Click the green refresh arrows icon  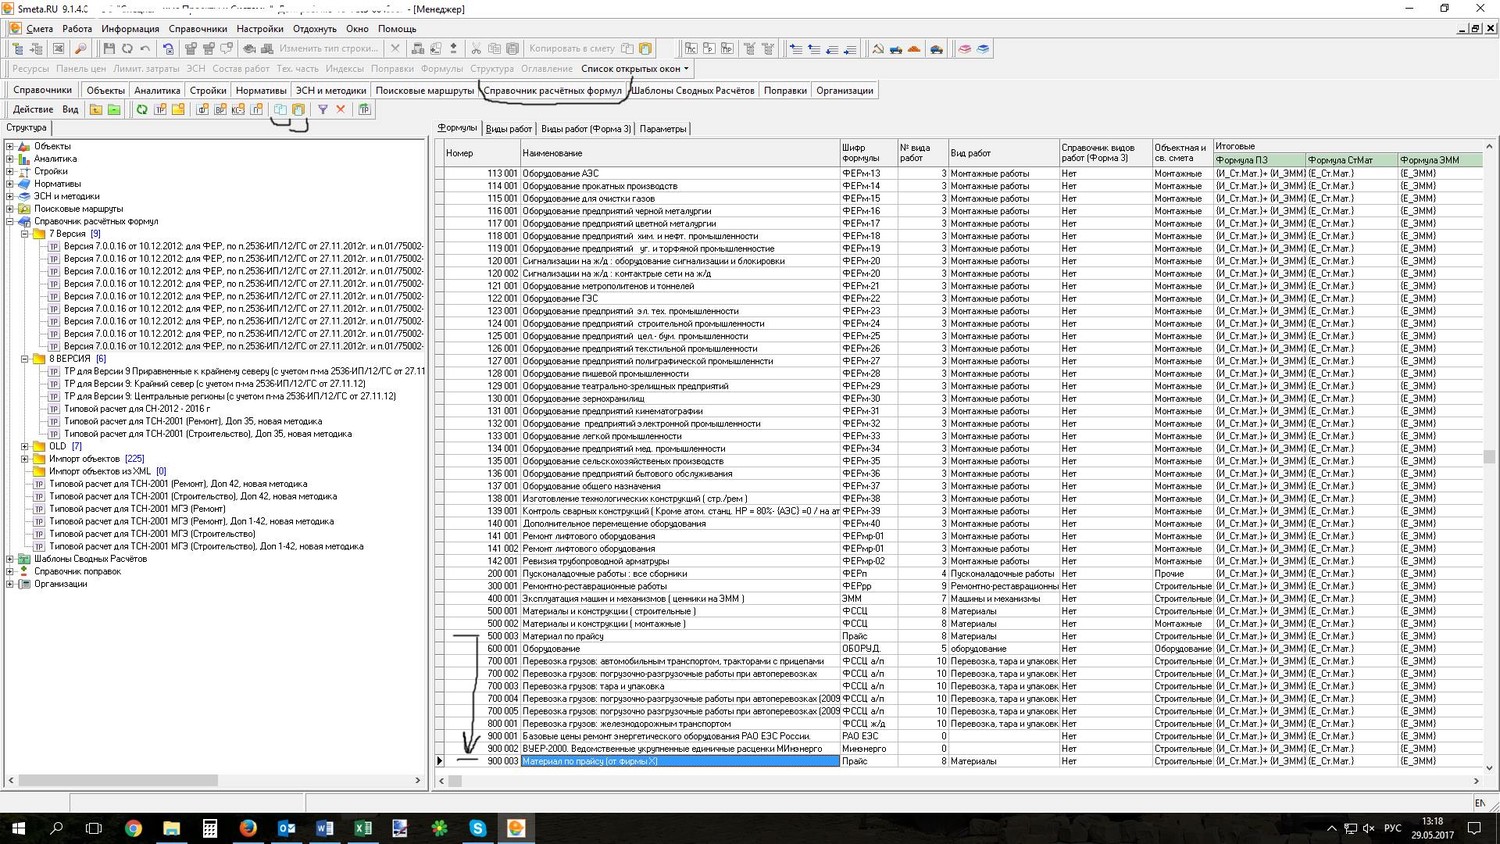pyautogui.click(x=142, y=109)
